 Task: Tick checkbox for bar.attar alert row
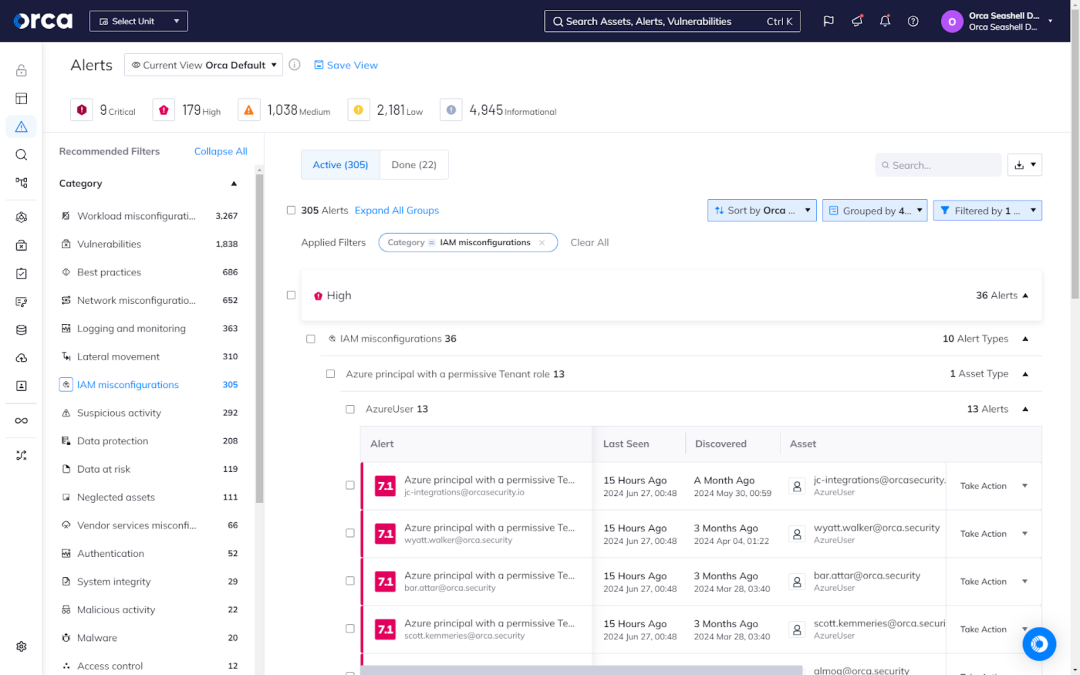(x=350, y=581)
